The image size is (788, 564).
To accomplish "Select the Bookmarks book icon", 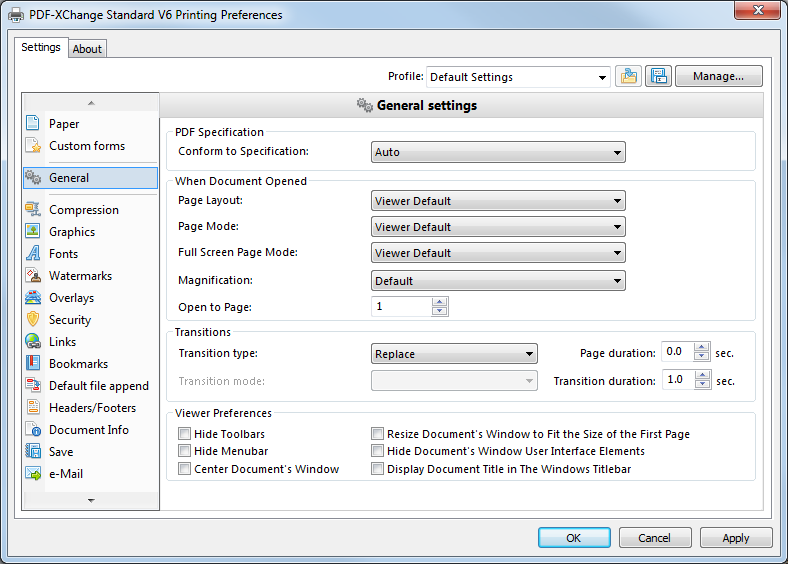I will click(x=33, y=363).
